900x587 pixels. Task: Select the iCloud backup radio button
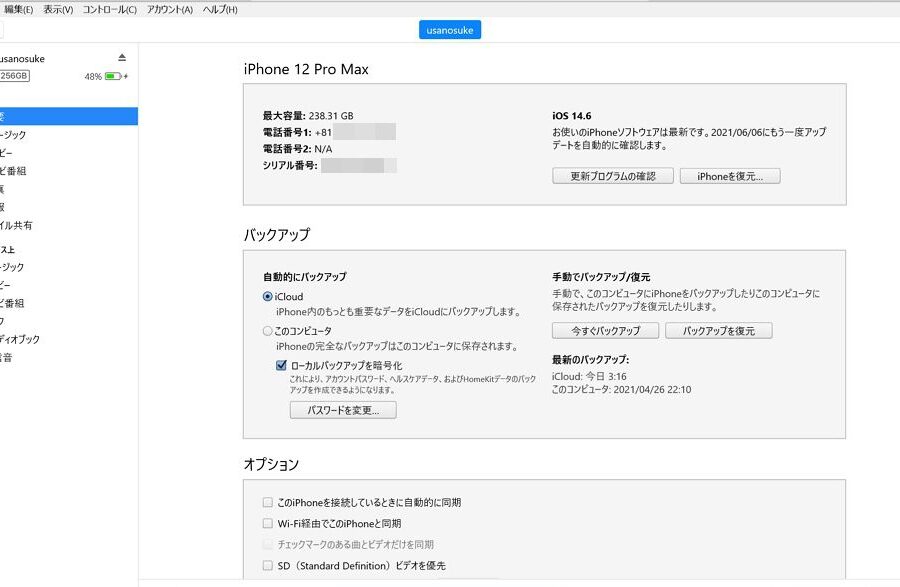(x=267, y=297)
